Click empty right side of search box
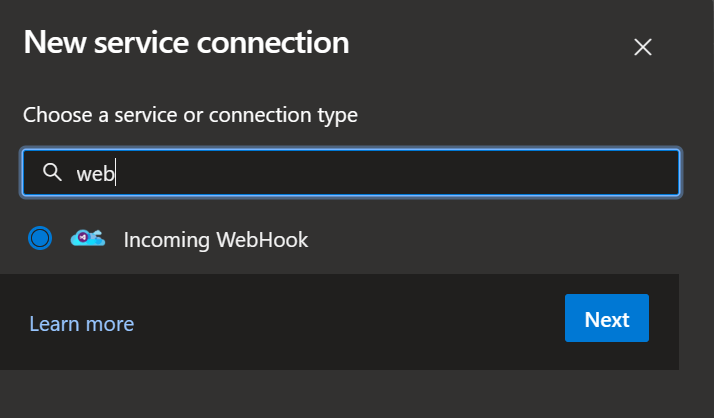Image resolution: width=714 pixels, height=418 pixels. pos(550,173)
